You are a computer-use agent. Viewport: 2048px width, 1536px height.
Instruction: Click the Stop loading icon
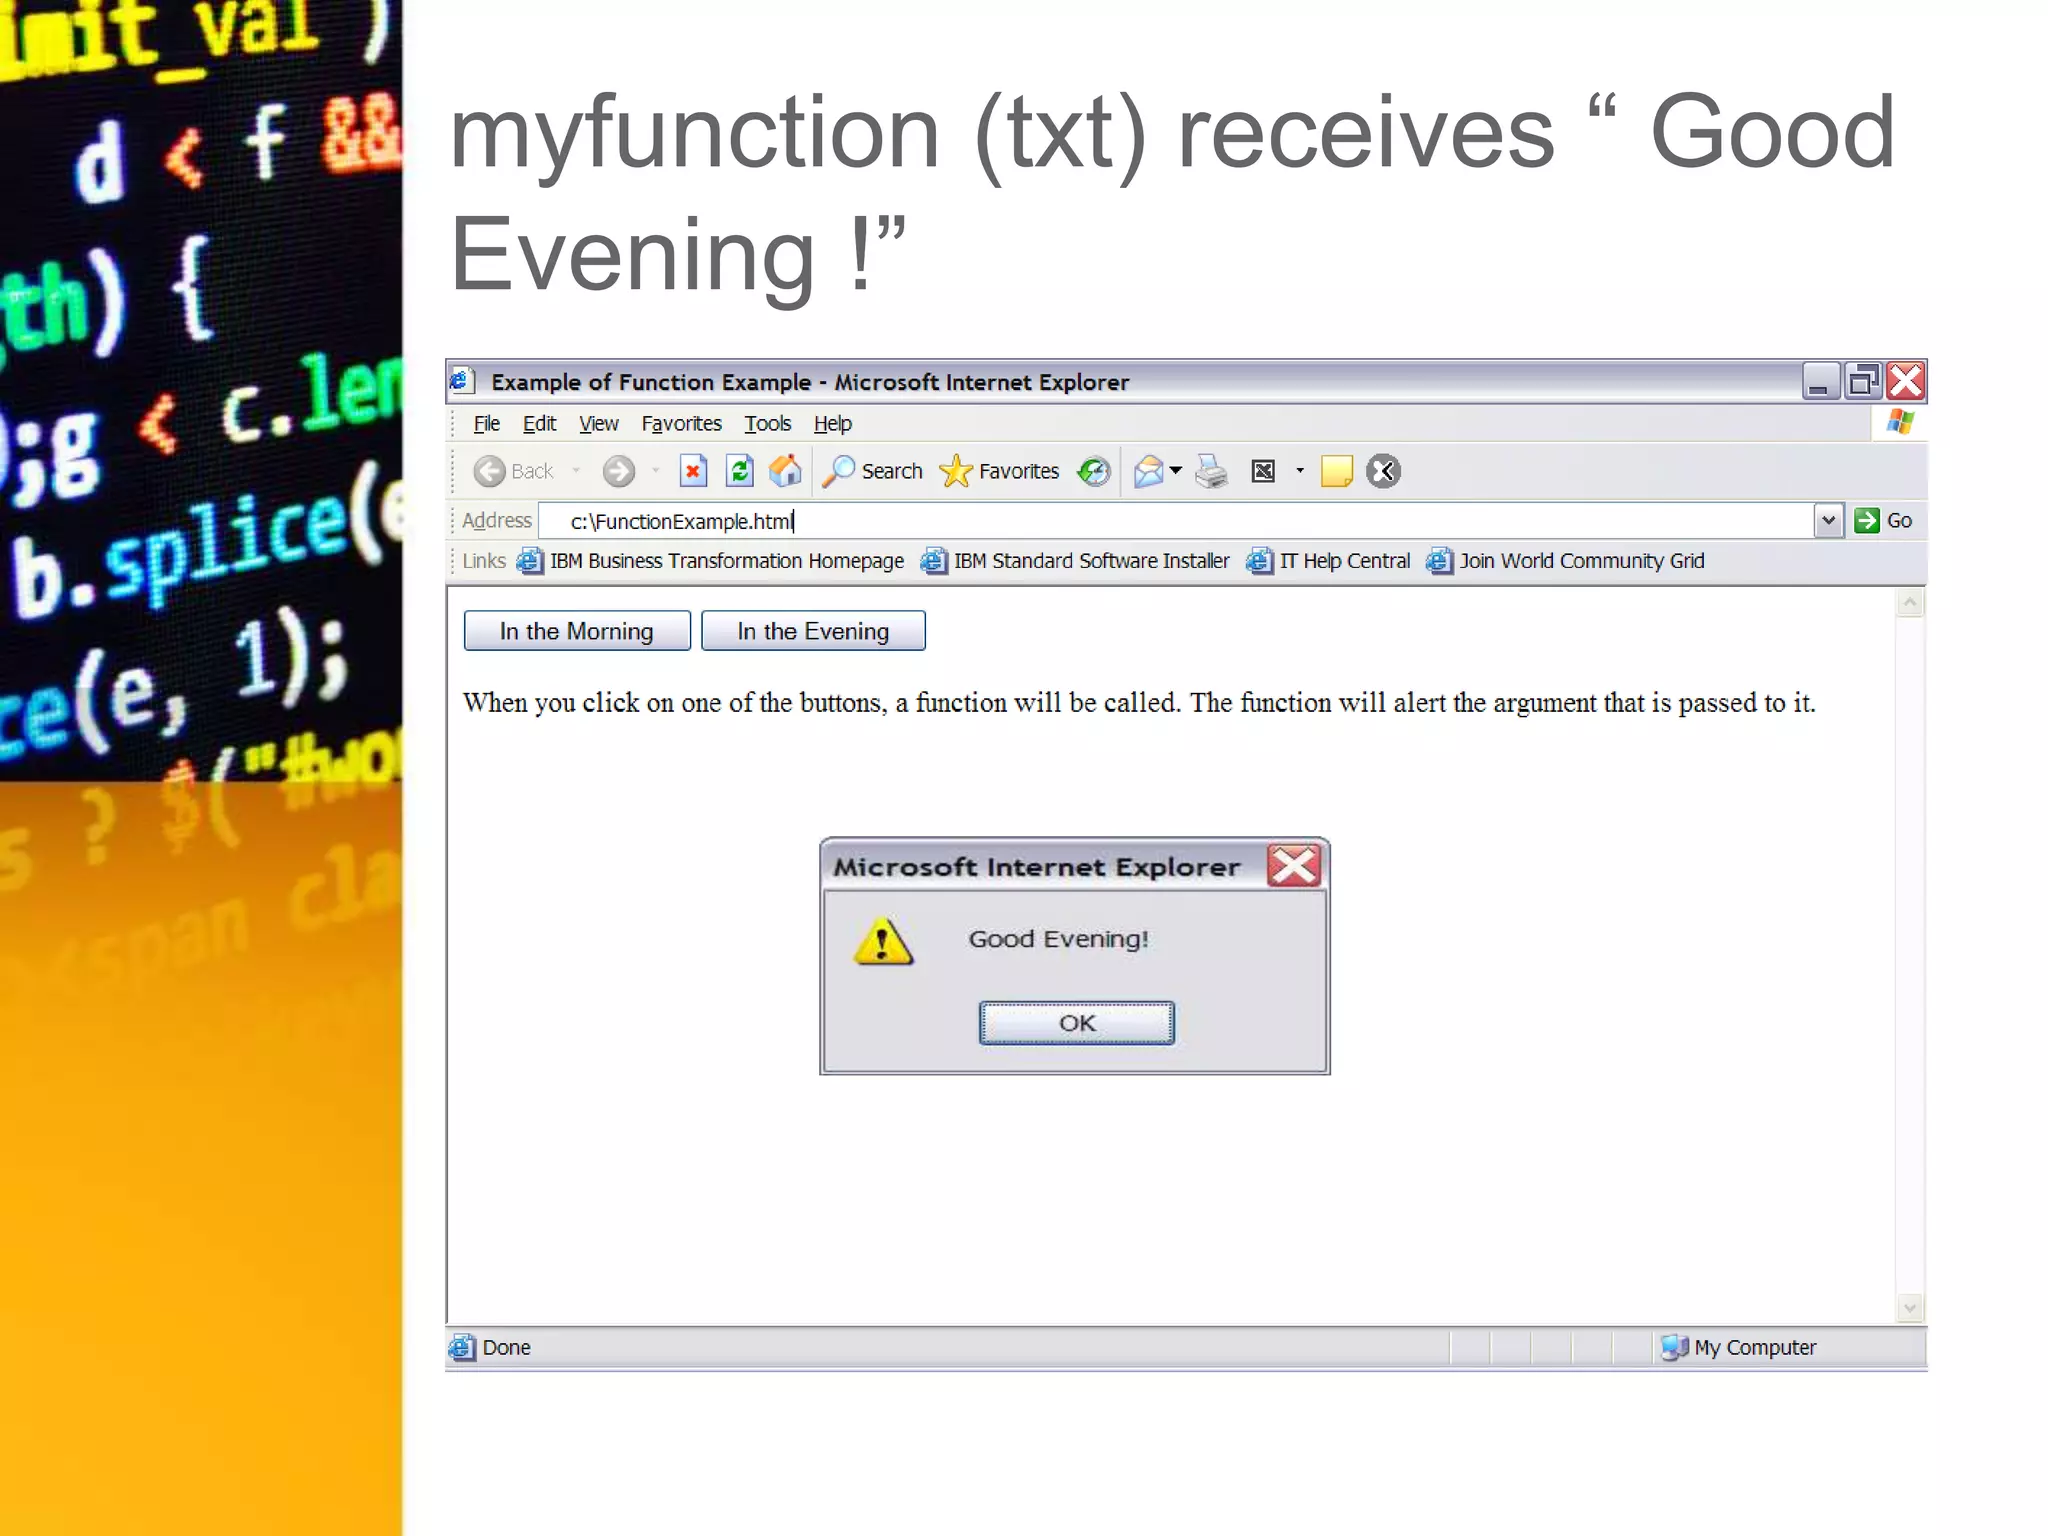tap(693, 471)
